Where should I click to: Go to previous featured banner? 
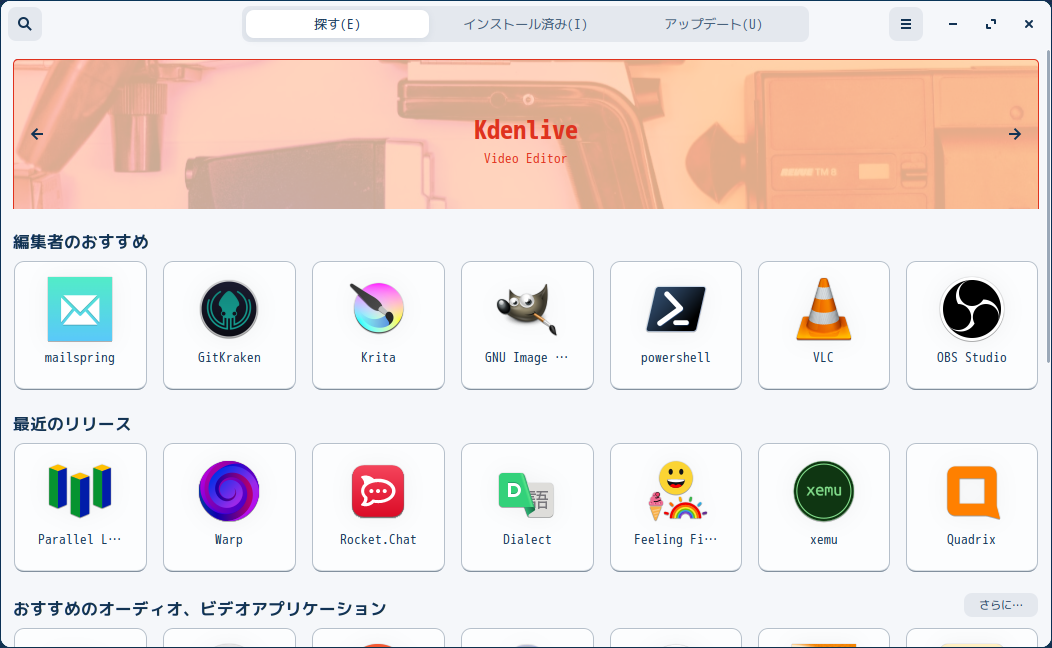37,134
